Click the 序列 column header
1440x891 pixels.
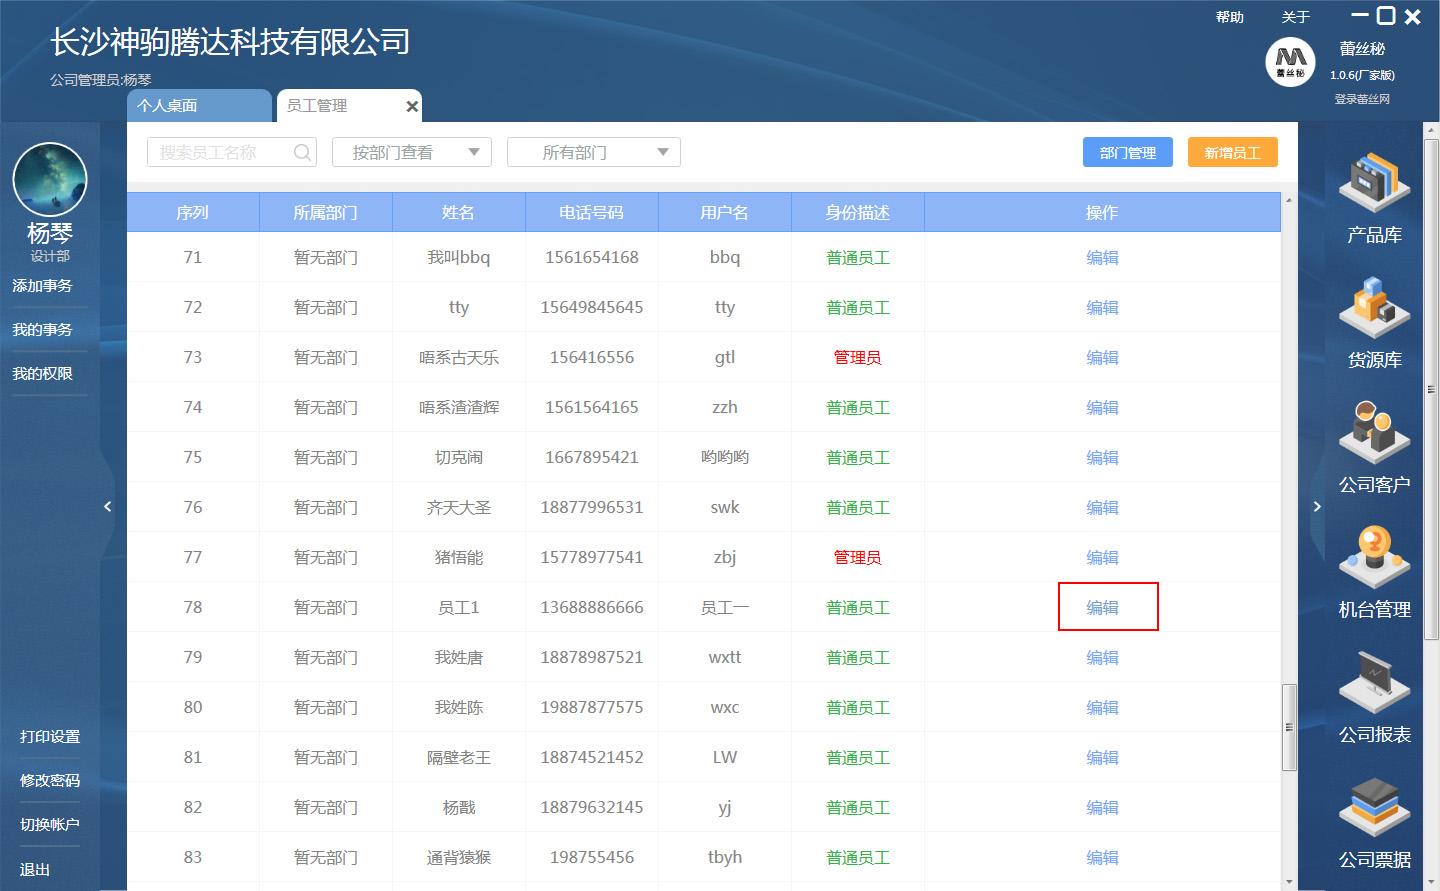point(193,212)
